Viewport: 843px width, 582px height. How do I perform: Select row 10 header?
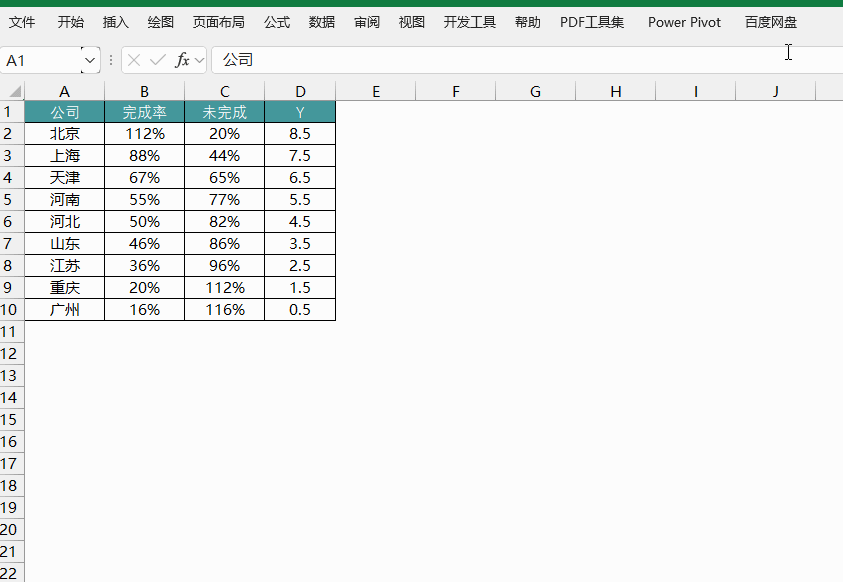click(12, 310)
